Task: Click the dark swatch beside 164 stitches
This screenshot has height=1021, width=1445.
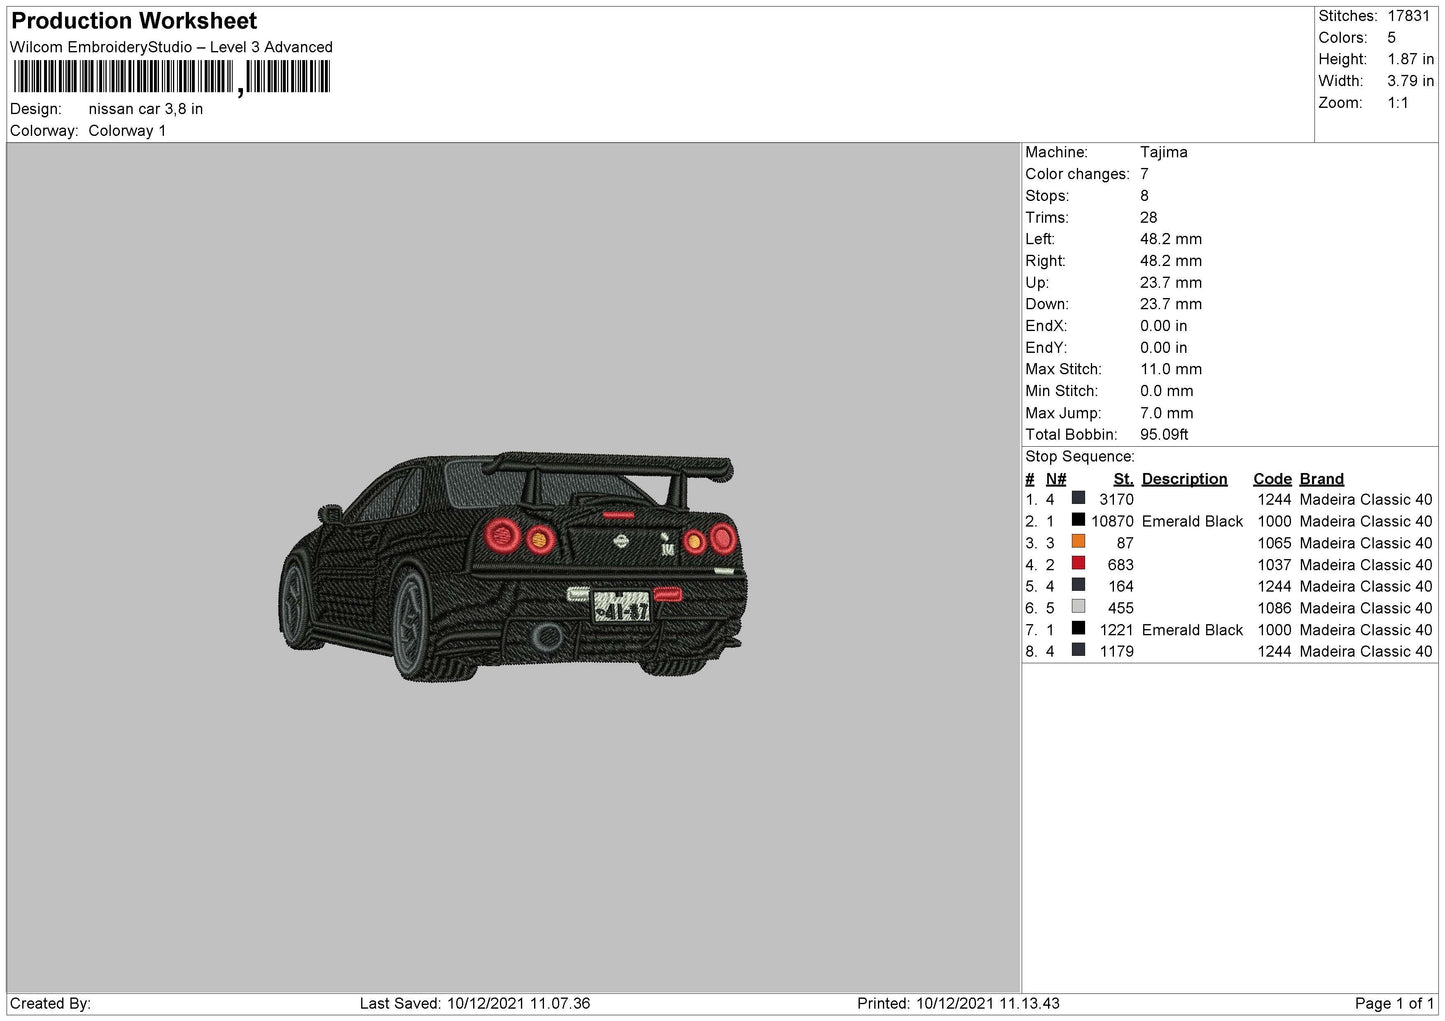Action: click(x=1078, y=585)
